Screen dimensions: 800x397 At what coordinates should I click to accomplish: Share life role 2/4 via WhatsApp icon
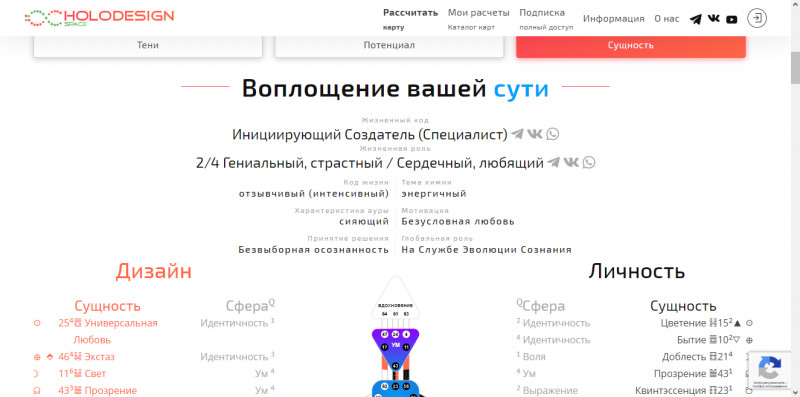(x=589, y=163)
